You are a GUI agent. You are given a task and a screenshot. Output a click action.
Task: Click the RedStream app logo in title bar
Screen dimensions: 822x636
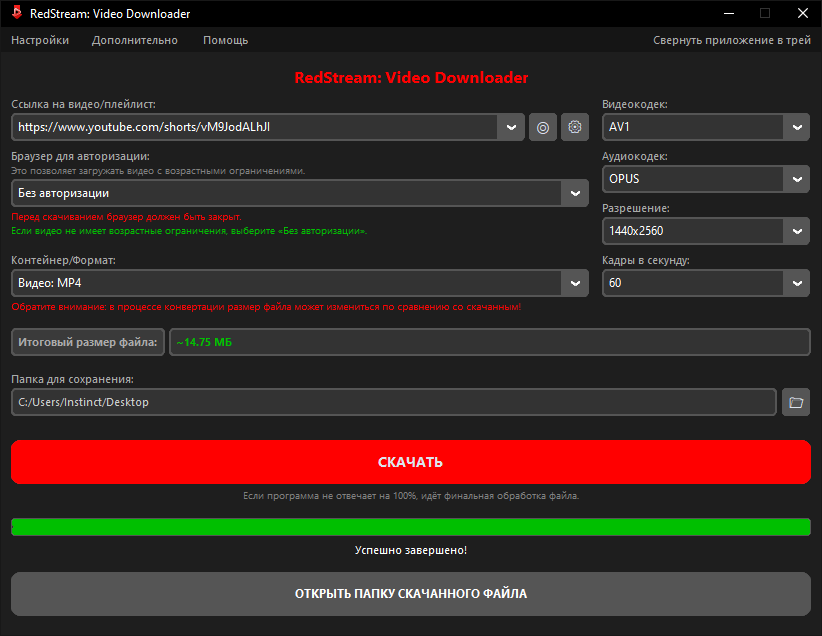click(x=17, y=13)
